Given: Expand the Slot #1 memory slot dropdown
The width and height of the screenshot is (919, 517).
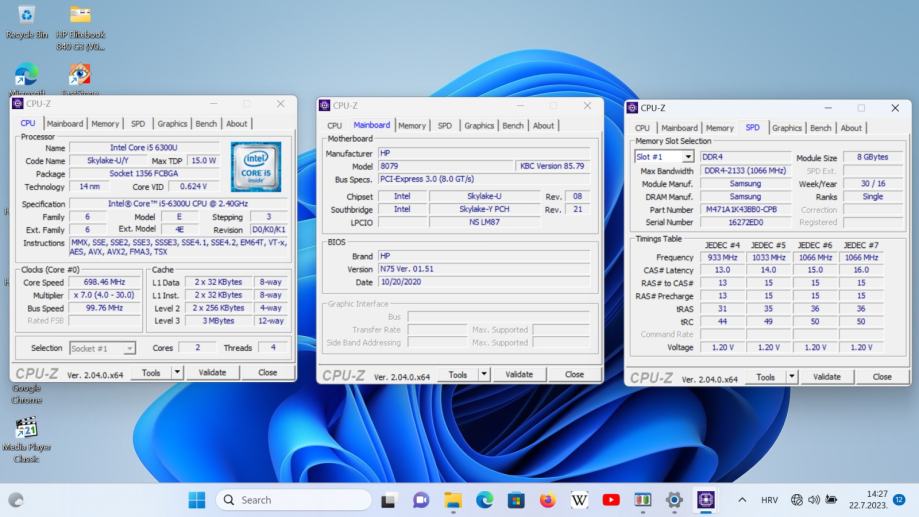Looking at the screenshot, I should [687, 157].
